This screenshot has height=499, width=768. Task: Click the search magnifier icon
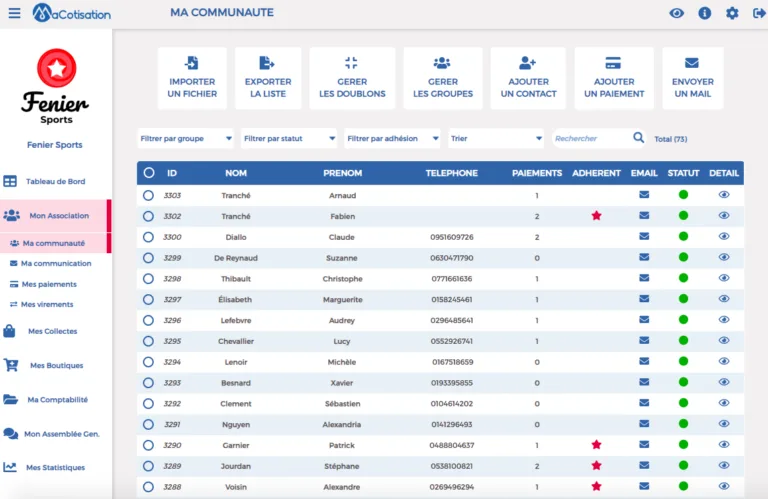[x=638, y=138]
